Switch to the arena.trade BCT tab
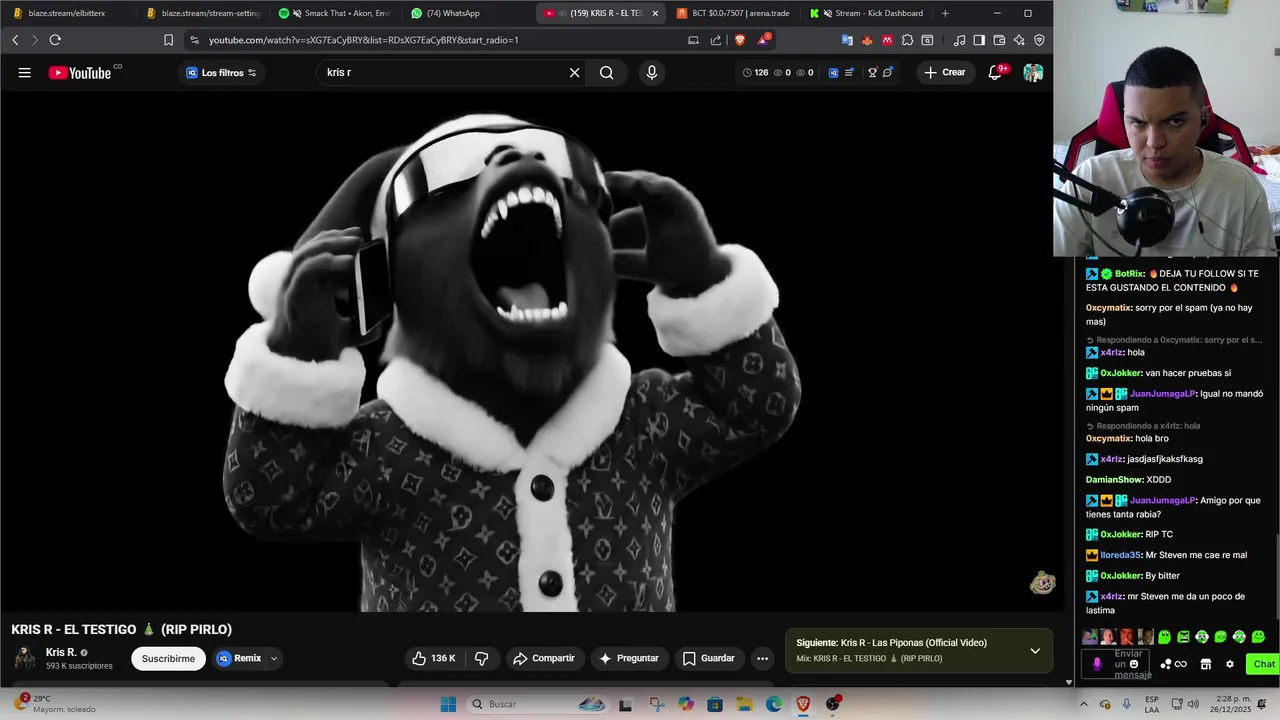Image resolution: width=1280 pixels, height=720 pixels. click(733, 13)
